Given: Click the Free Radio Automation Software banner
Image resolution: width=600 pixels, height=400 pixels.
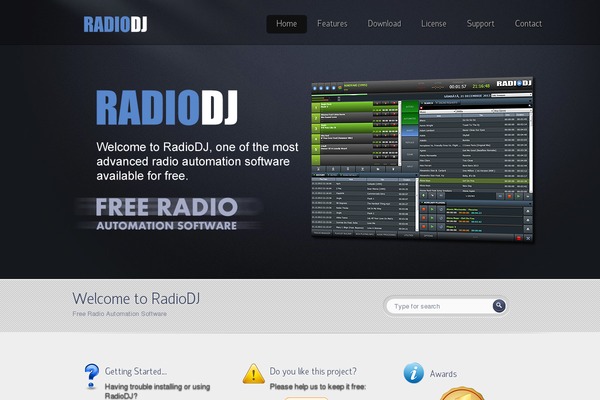Looking at the screenshot, I should [168, 214].
